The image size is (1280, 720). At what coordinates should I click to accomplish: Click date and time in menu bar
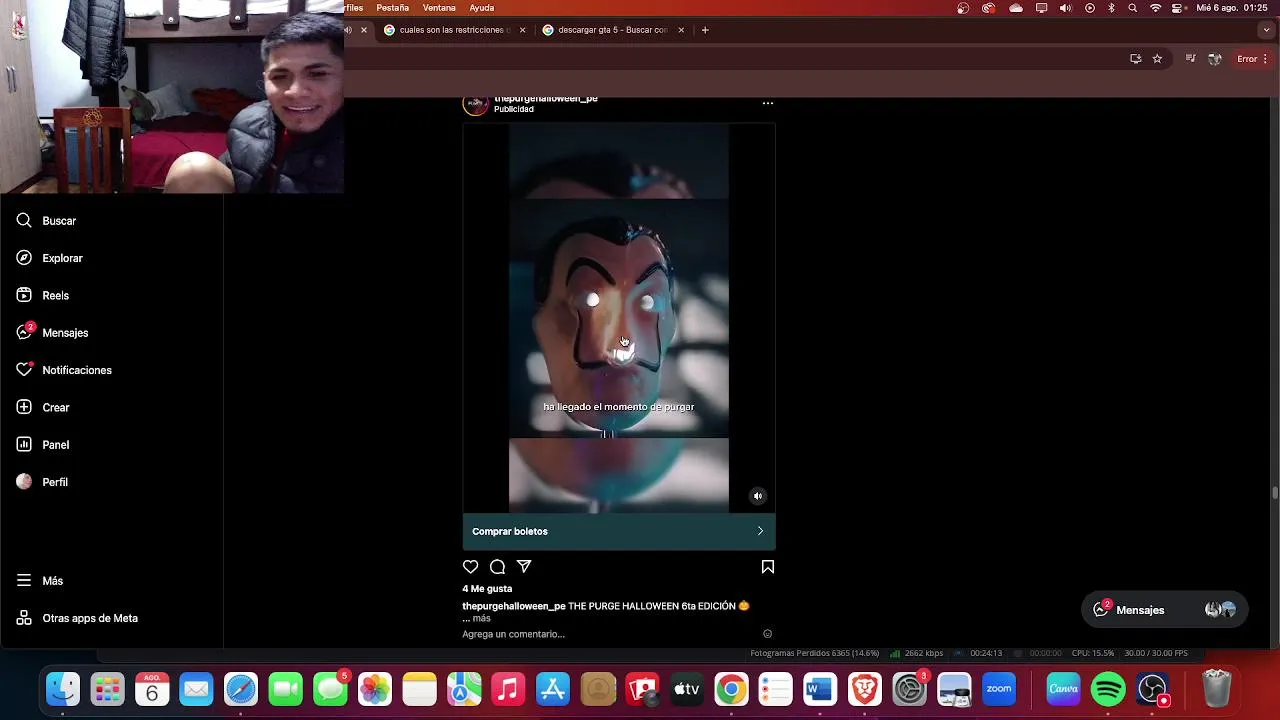1232,8
